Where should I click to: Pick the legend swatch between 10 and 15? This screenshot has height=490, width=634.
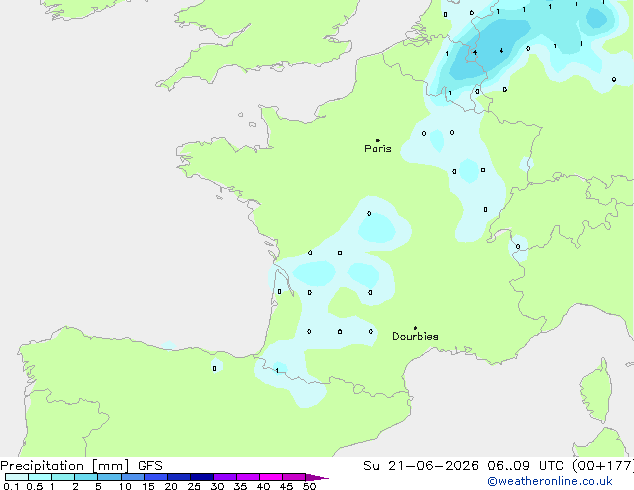[132, 477]
